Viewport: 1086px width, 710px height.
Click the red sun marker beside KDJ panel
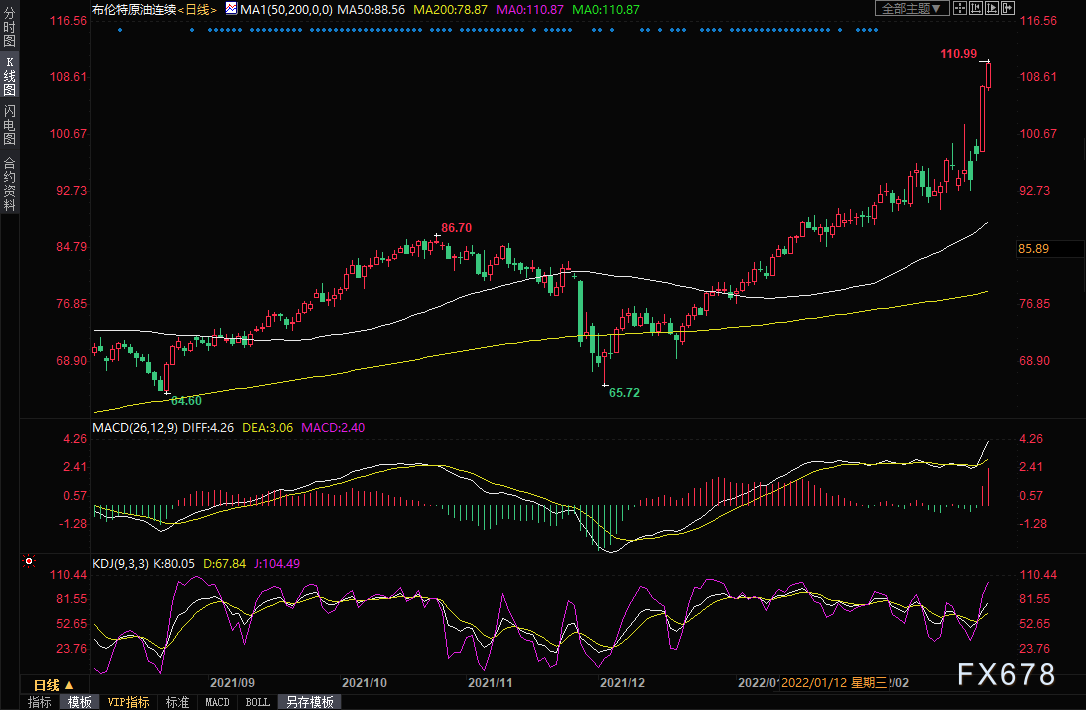(x=29, y=561)
